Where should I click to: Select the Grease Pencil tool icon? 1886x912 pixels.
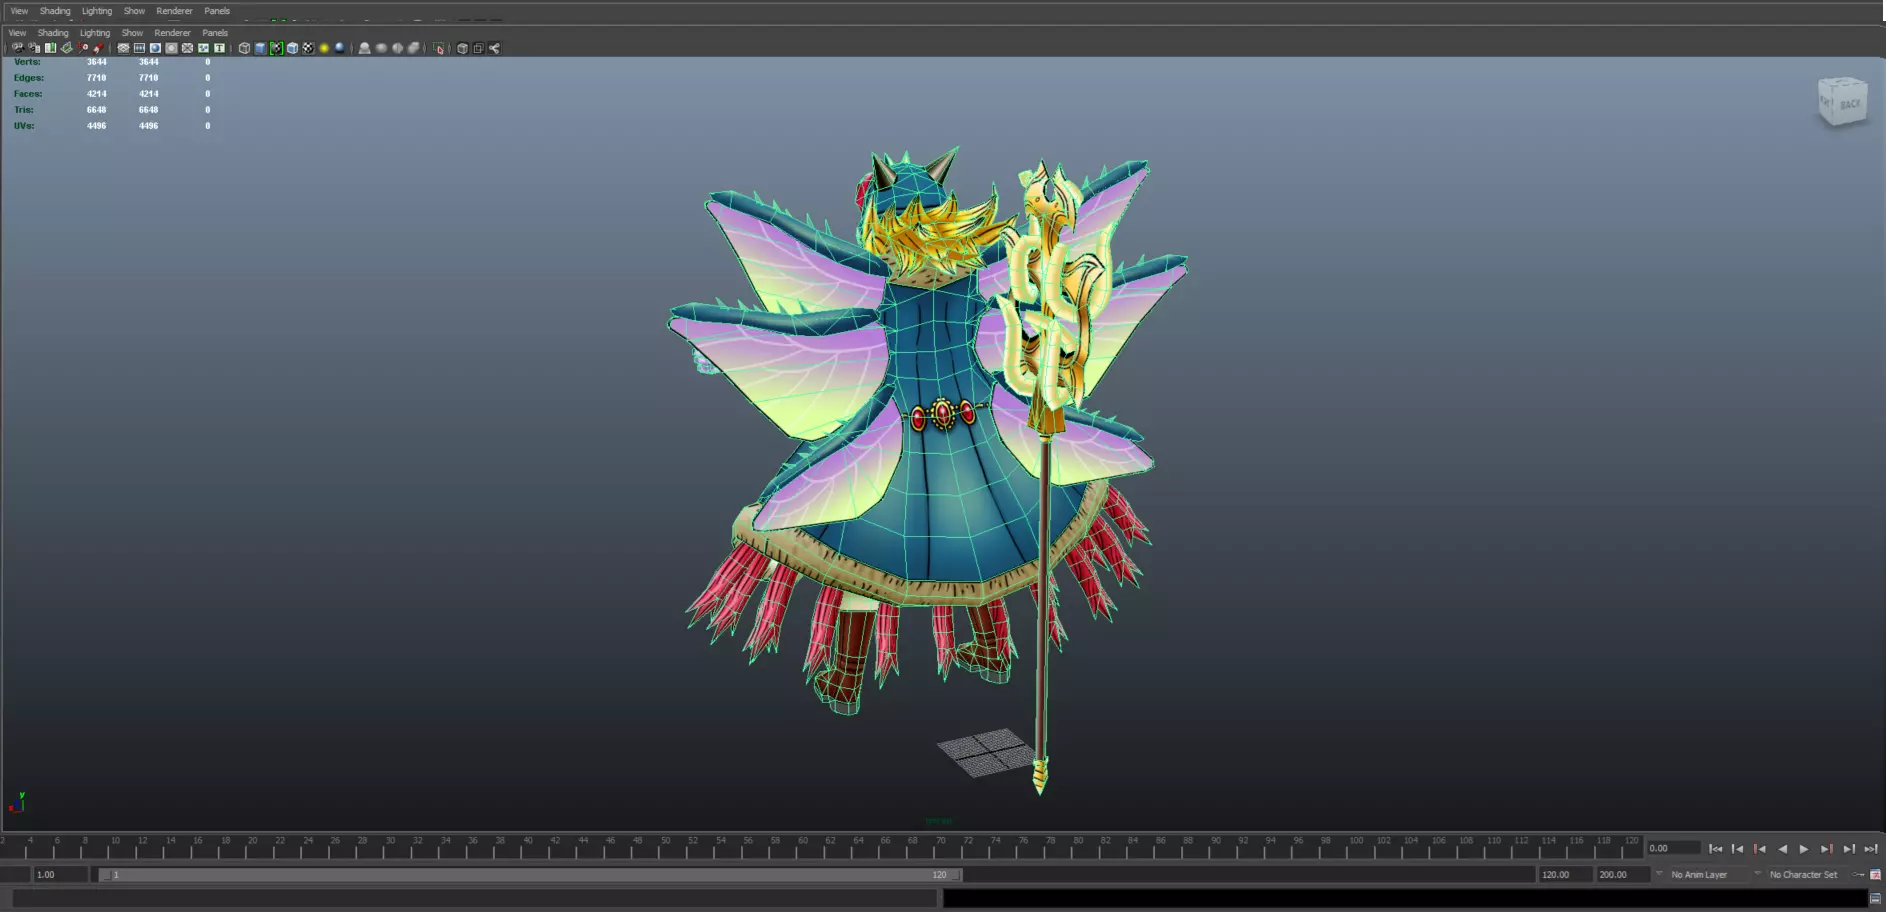pyautogui.click(x=98, y=48)
